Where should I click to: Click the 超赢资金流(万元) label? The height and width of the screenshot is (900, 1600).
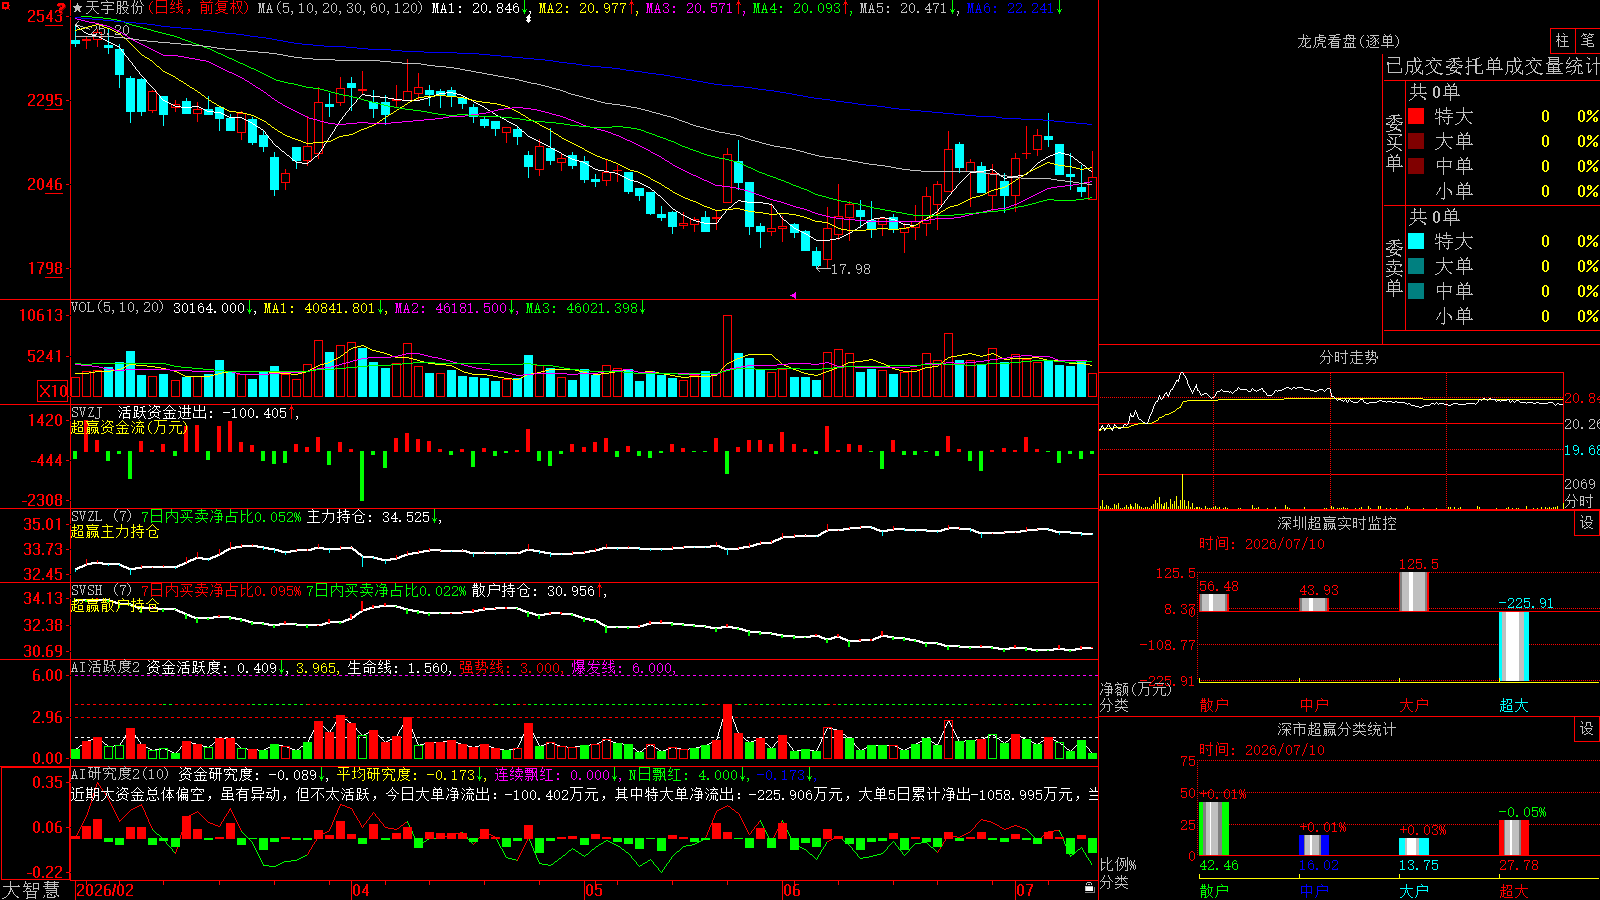(129, 427)
